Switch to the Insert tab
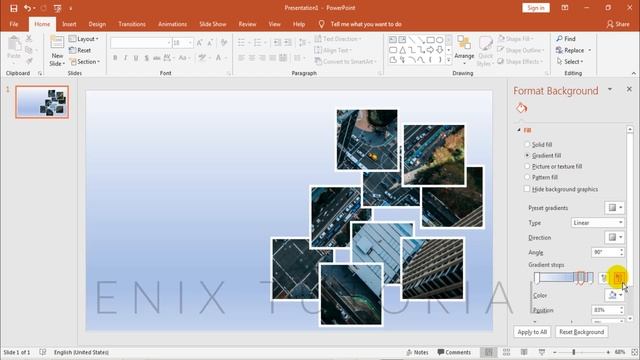 69,24
